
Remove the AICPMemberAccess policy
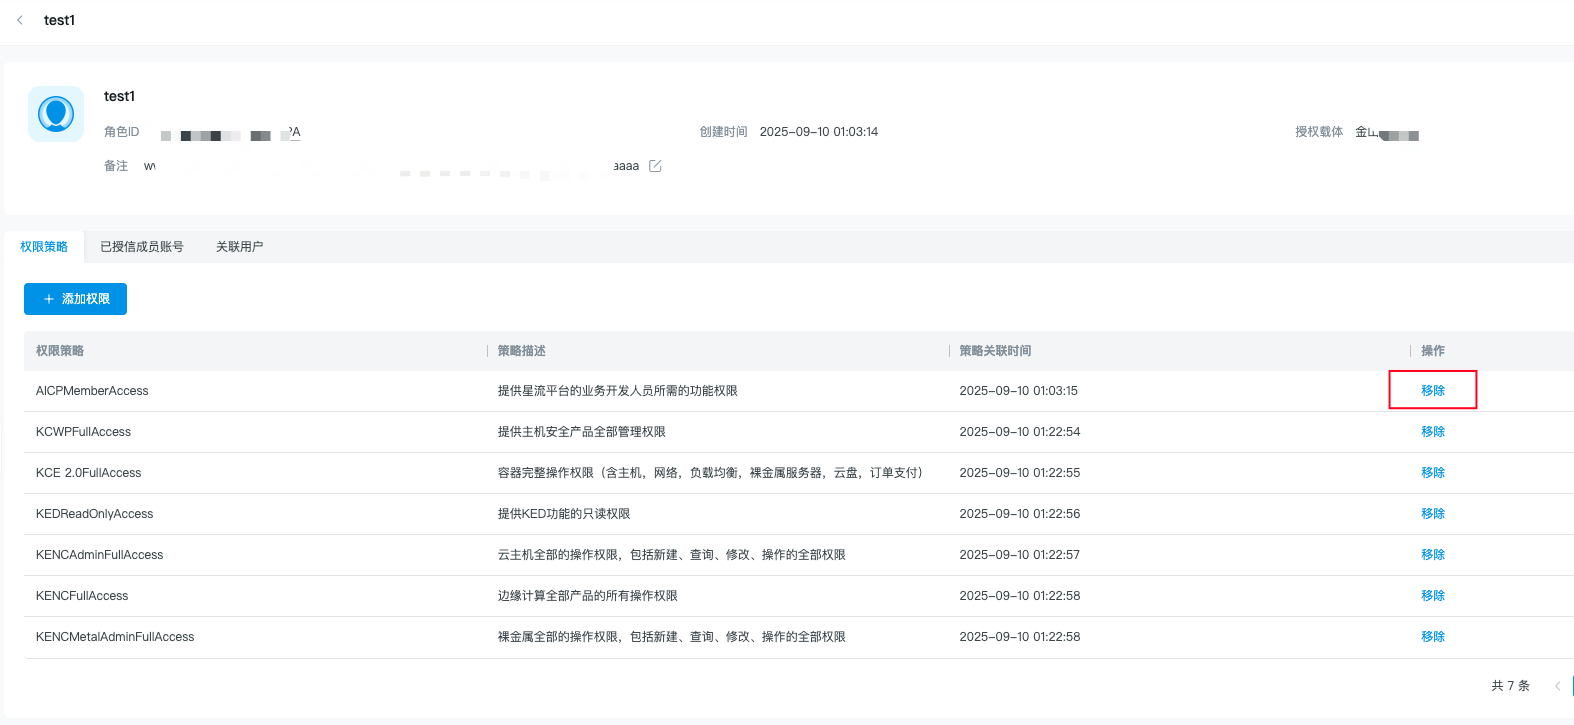pyautogui.click(x=1432, y=391)
